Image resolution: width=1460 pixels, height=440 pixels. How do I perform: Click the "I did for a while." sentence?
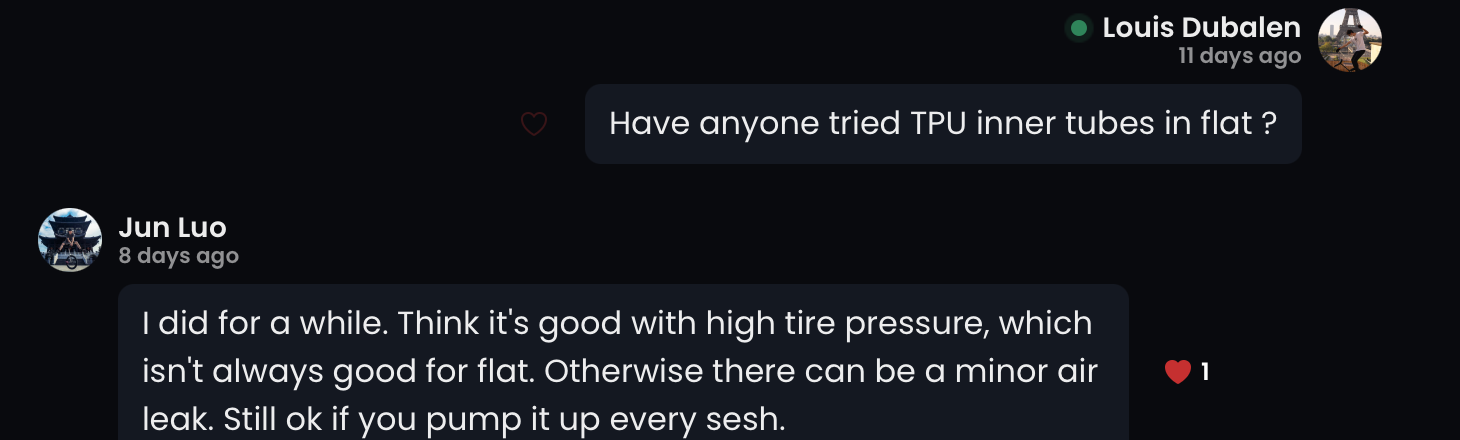tap(265, 324)
